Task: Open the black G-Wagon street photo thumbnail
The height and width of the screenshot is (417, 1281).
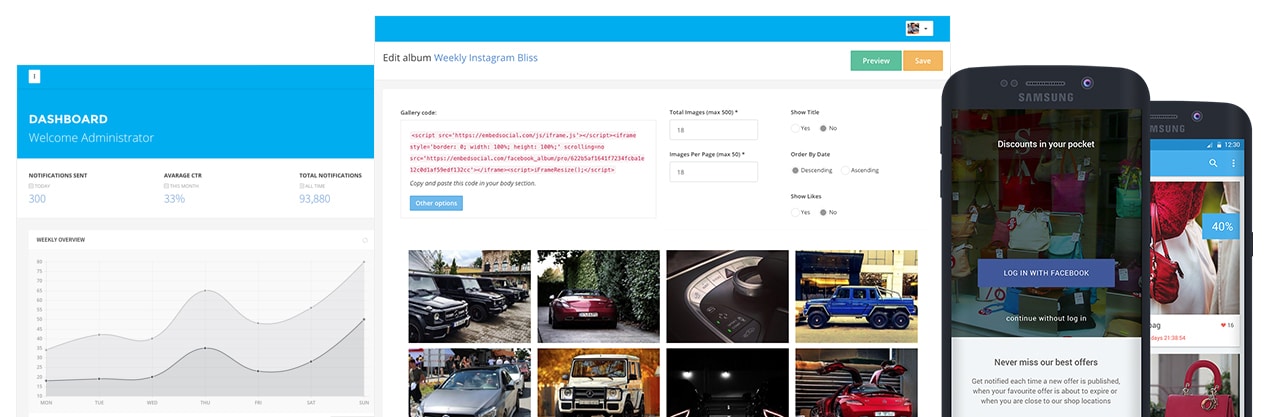Action: 469,296
